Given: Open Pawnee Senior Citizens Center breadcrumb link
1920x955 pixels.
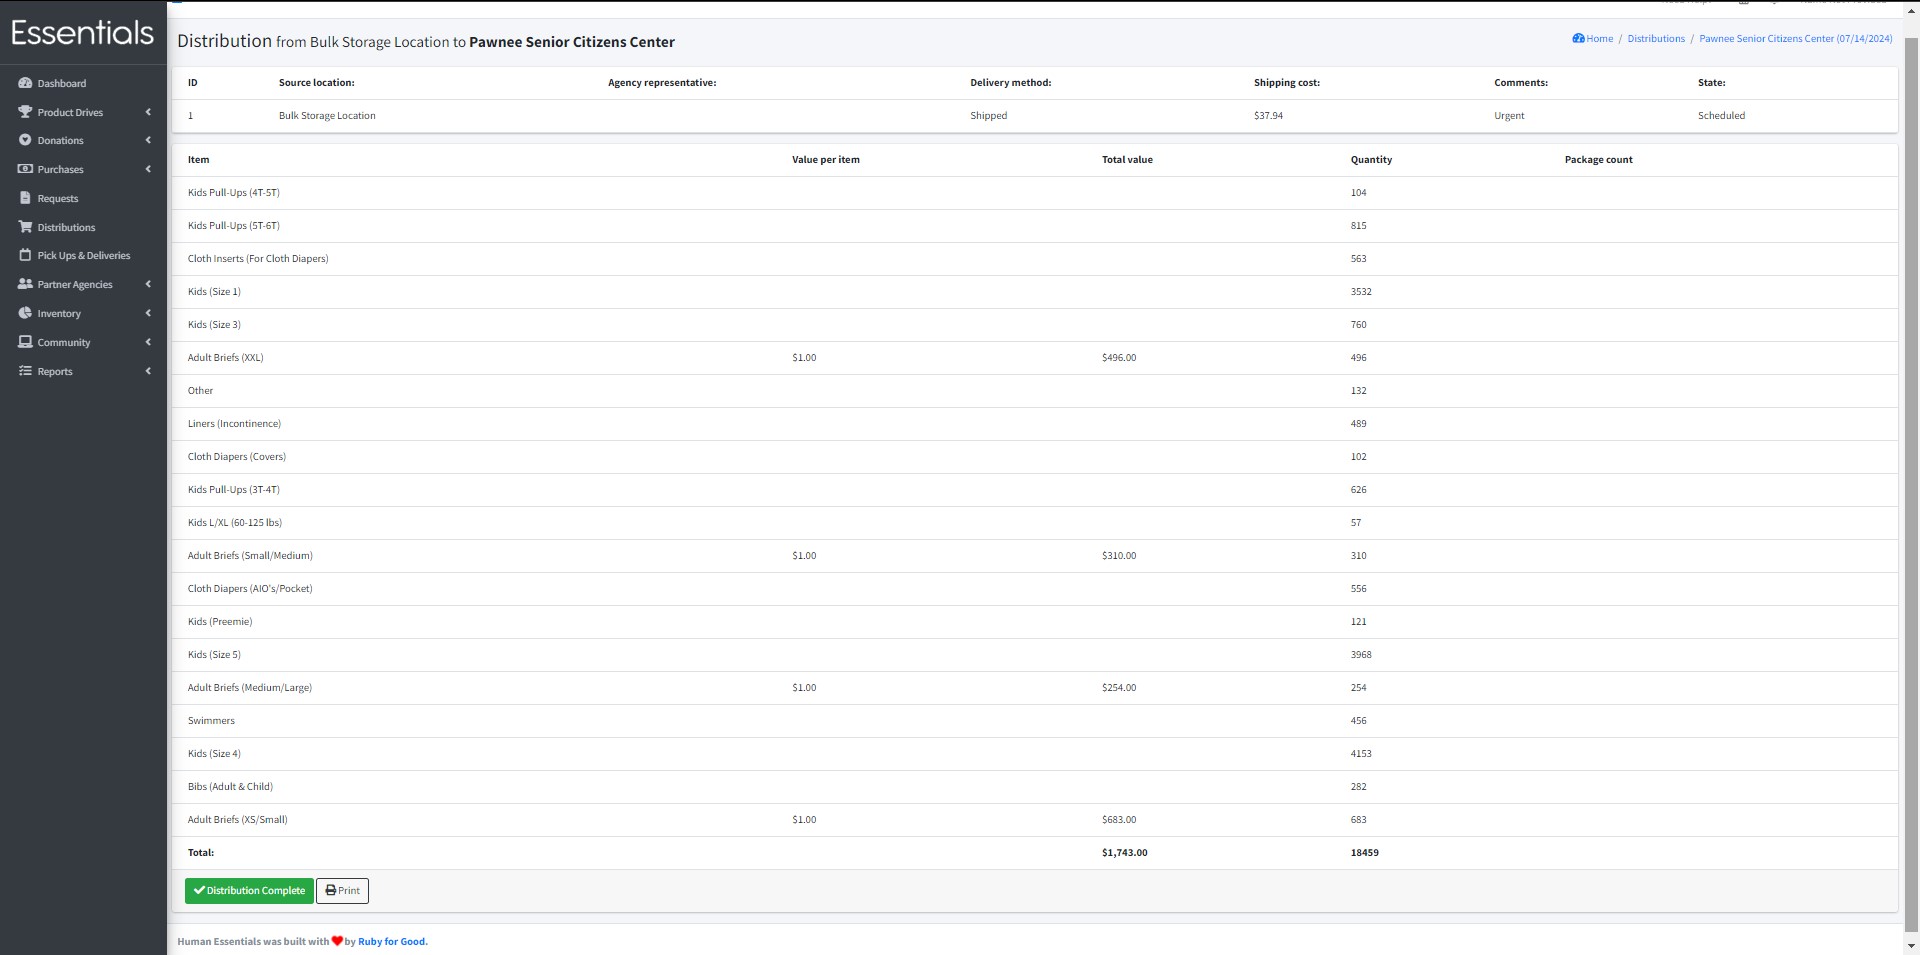Looking at the screenshot, I should coord(1796,38).
